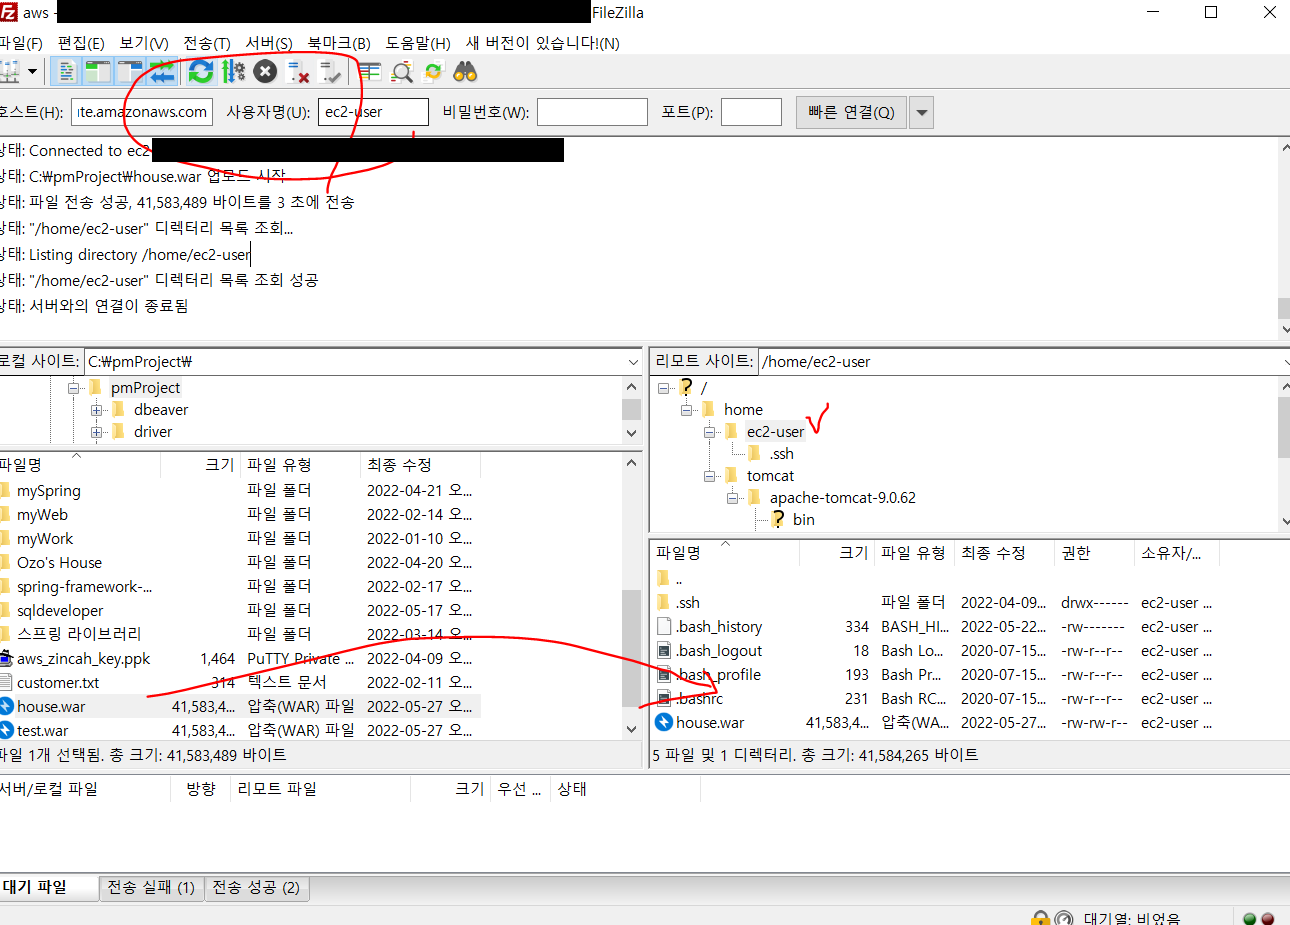Viewport: 1290px width, 925px height.
Task: Open the 파일(F) menu
Action: pos(20,43)
